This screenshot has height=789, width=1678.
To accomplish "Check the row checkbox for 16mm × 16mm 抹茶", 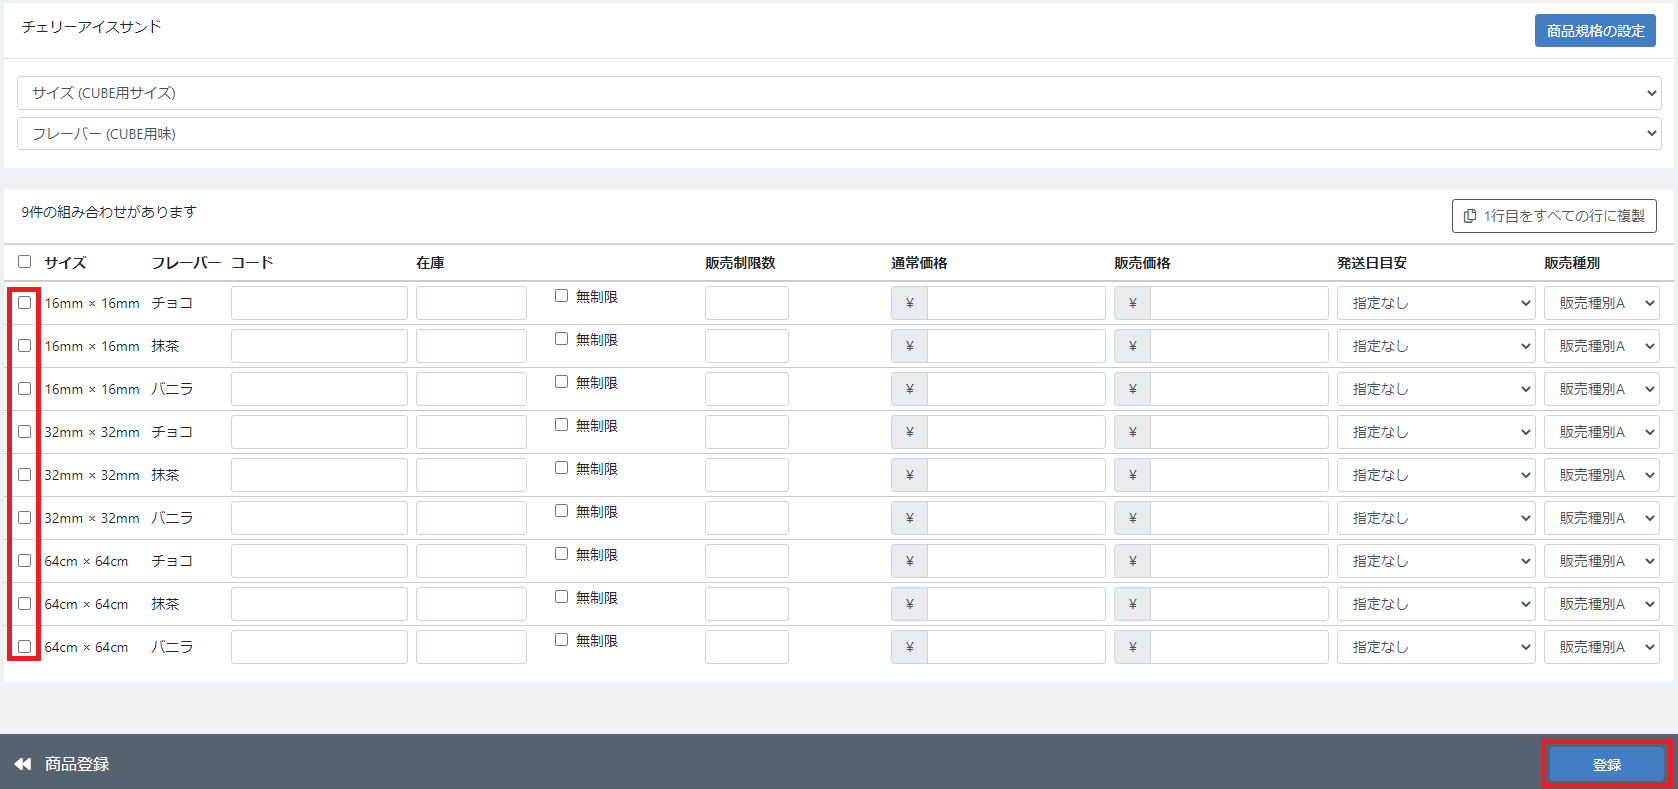I will pyautogui.click(x=25, y=346).
